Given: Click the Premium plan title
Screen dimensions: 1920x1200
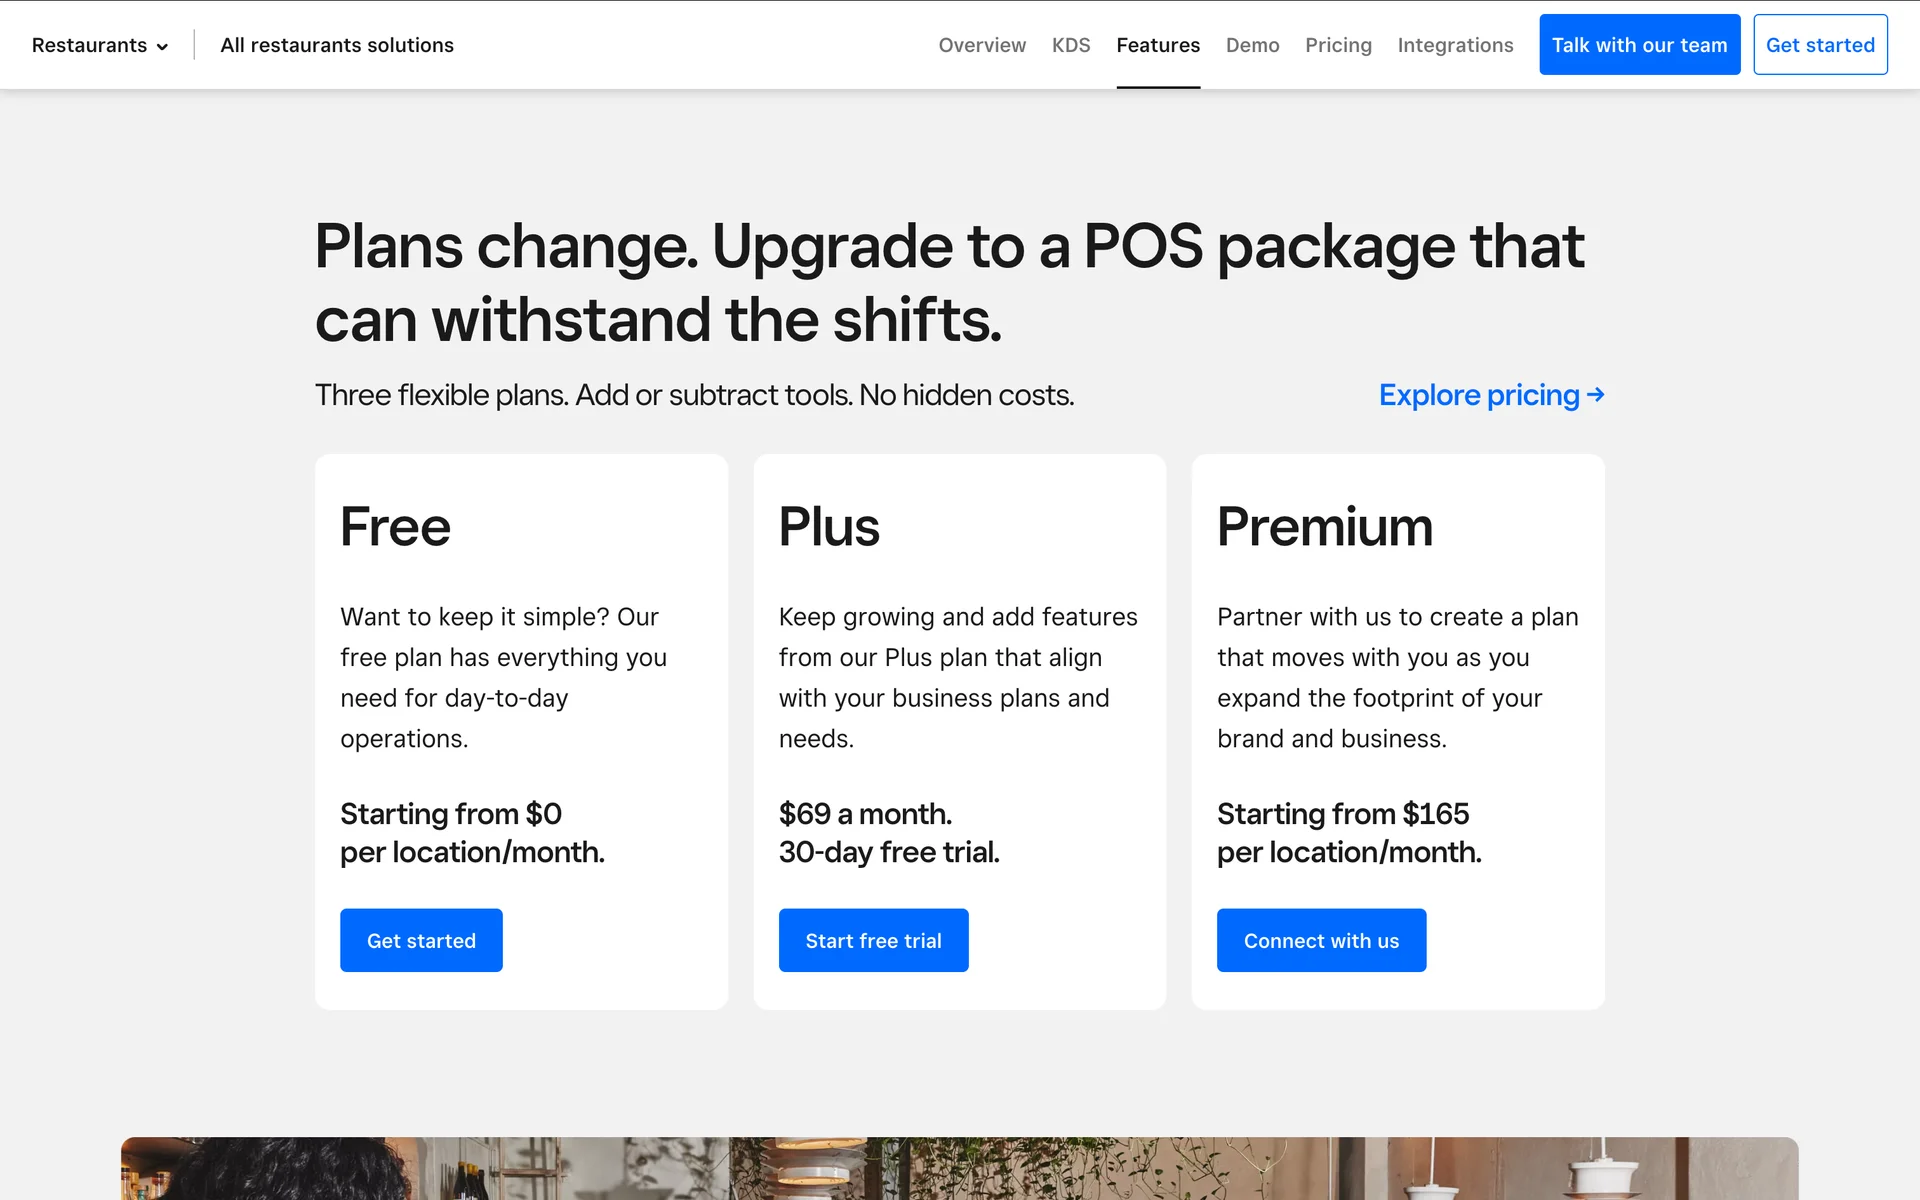Looking at the screenshot, I should coord(1324,527).
